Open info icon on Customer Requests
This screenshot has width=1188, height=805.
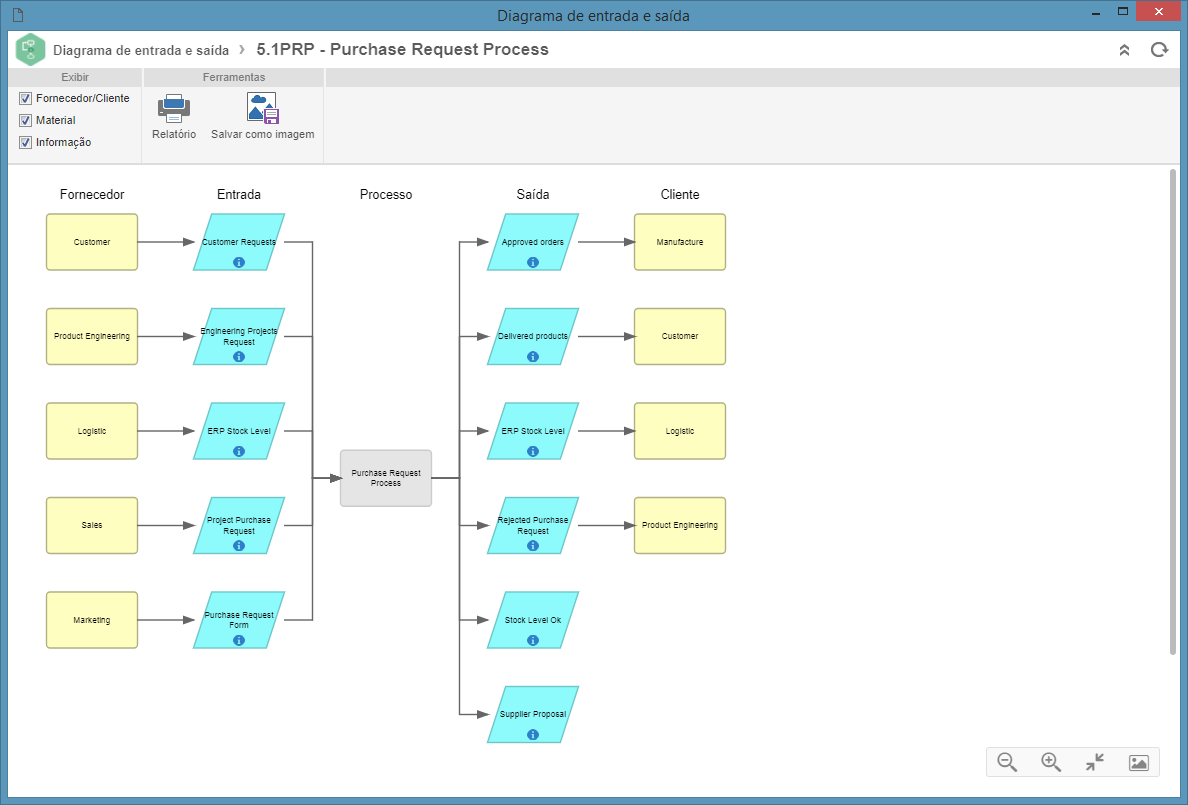click(239, 262)
